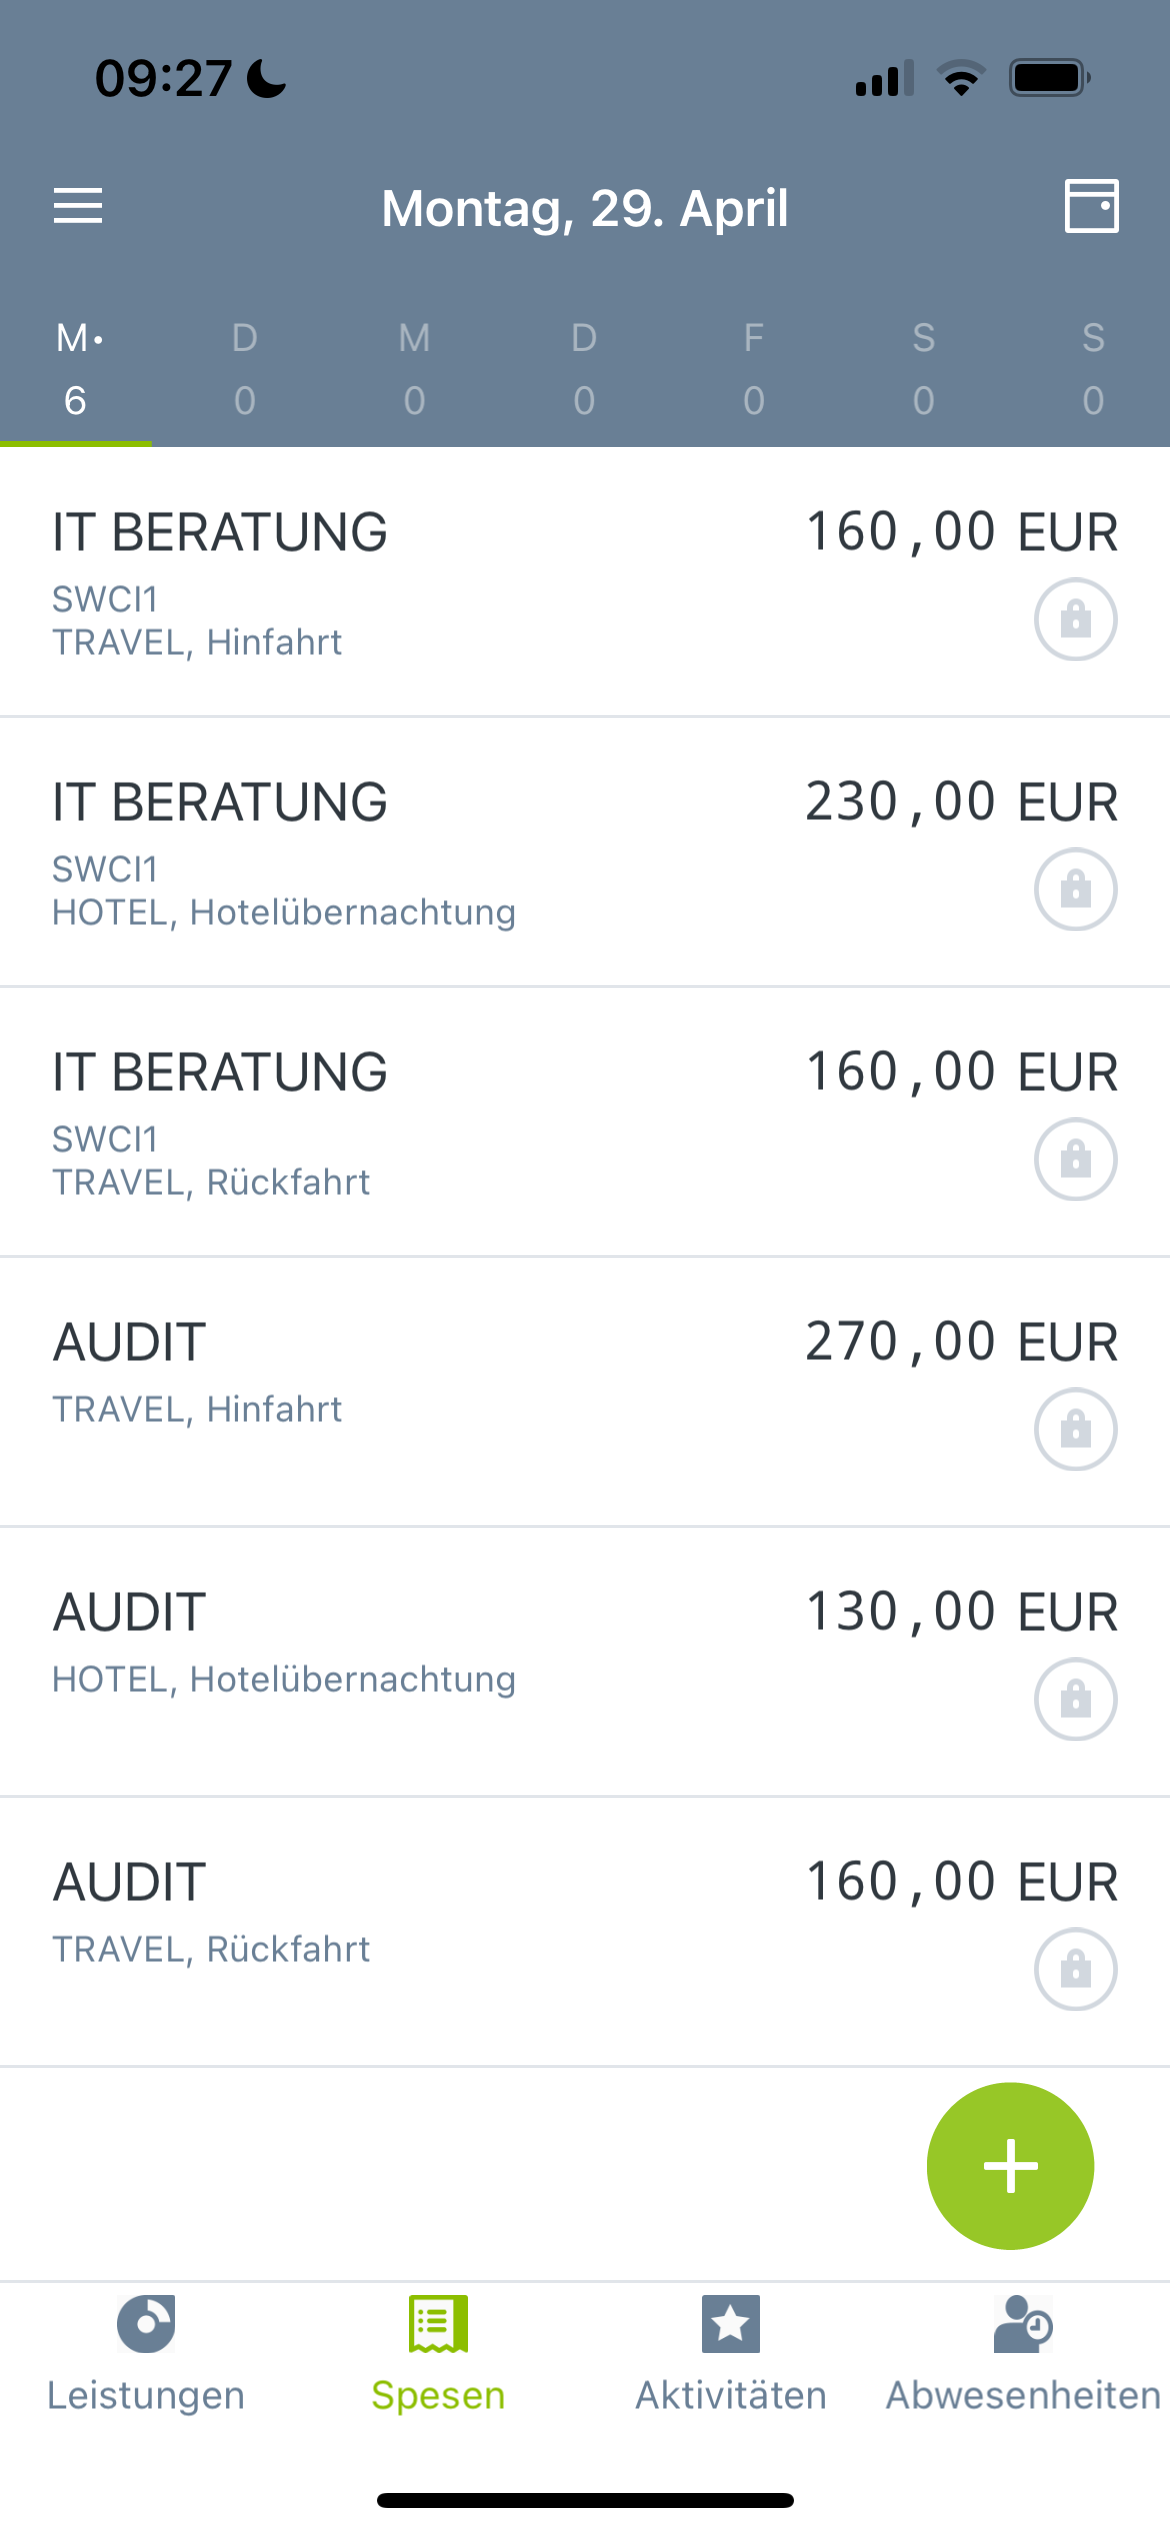Open the Leistungen tab
Viewport: 1170px width, 2532px height.
[x=146, y=2354]
